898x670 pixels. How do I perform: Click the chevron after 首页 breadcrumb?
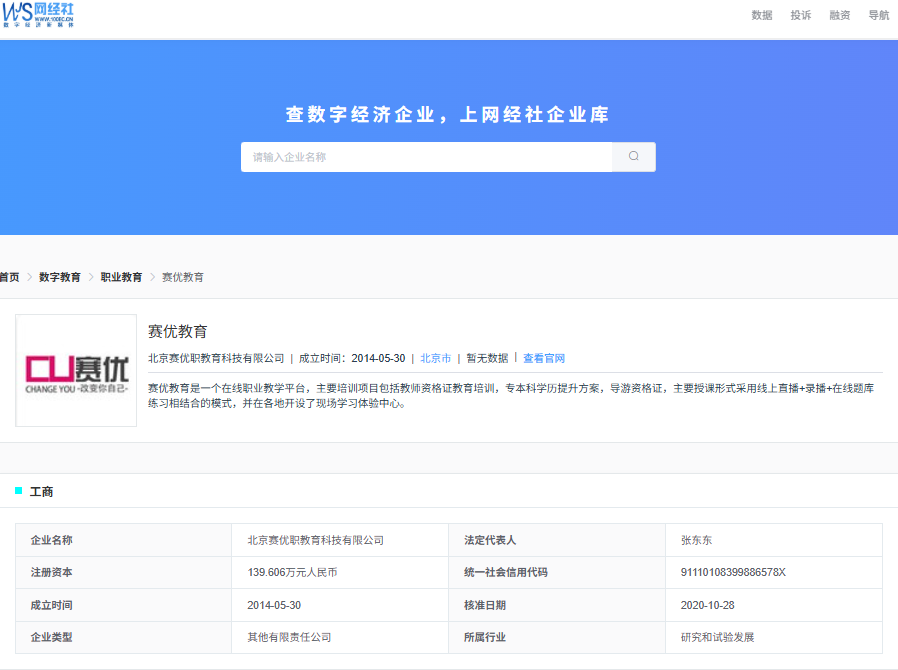[29, 277]
